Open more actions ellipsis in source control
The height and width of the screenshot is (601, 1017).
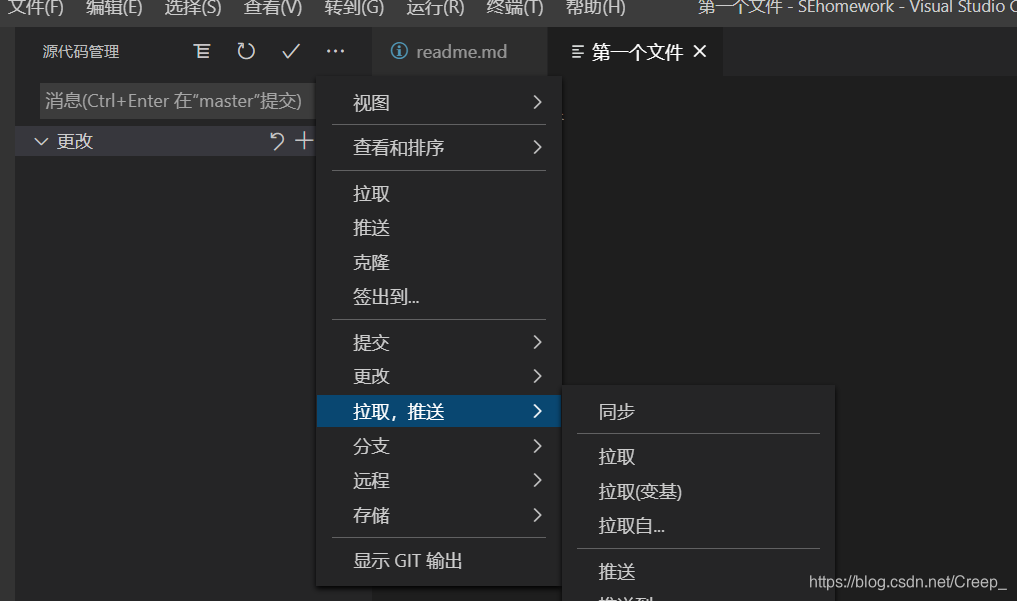(x=335, y=51)
